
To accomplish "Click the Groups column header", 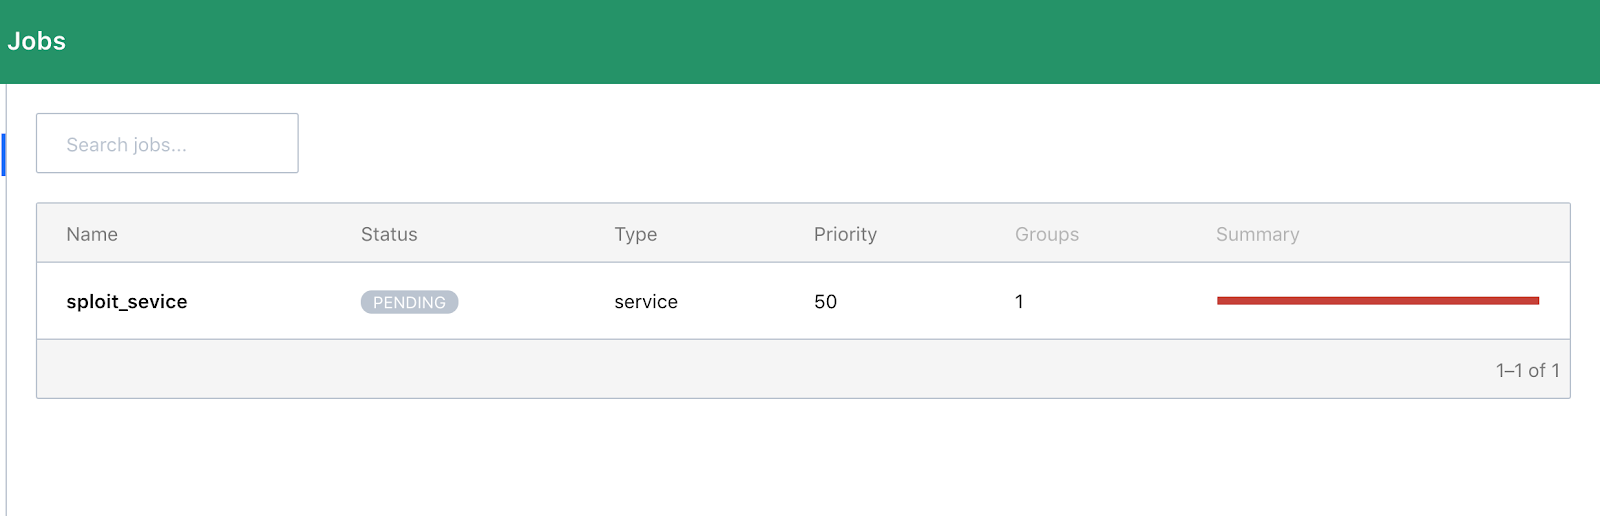I will (1047, 234).
